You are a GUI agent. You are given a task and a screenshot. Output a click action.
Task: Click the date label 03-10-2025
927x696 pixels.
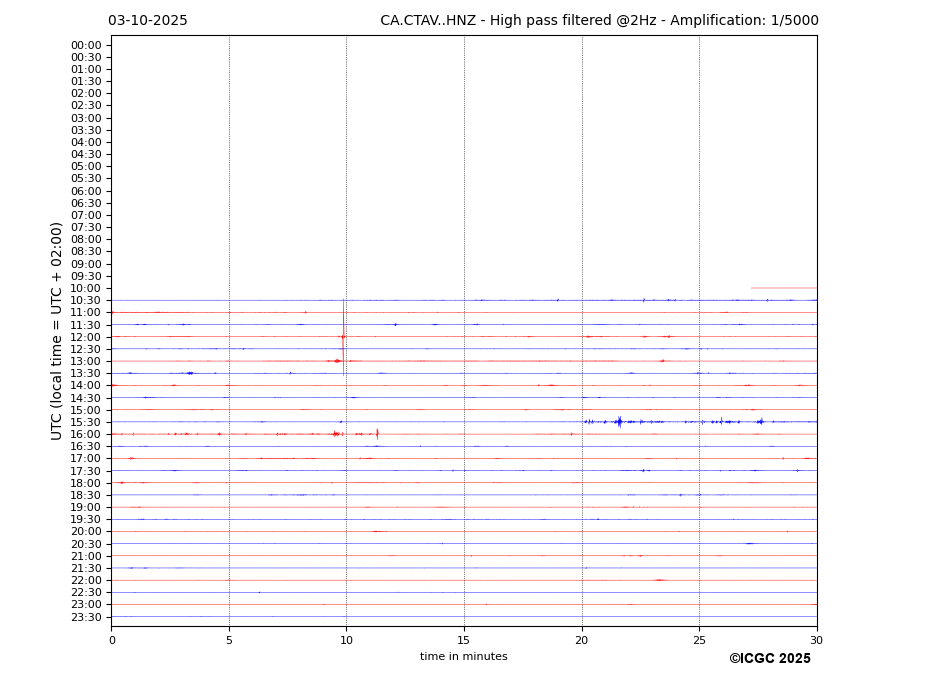point(148,21)
